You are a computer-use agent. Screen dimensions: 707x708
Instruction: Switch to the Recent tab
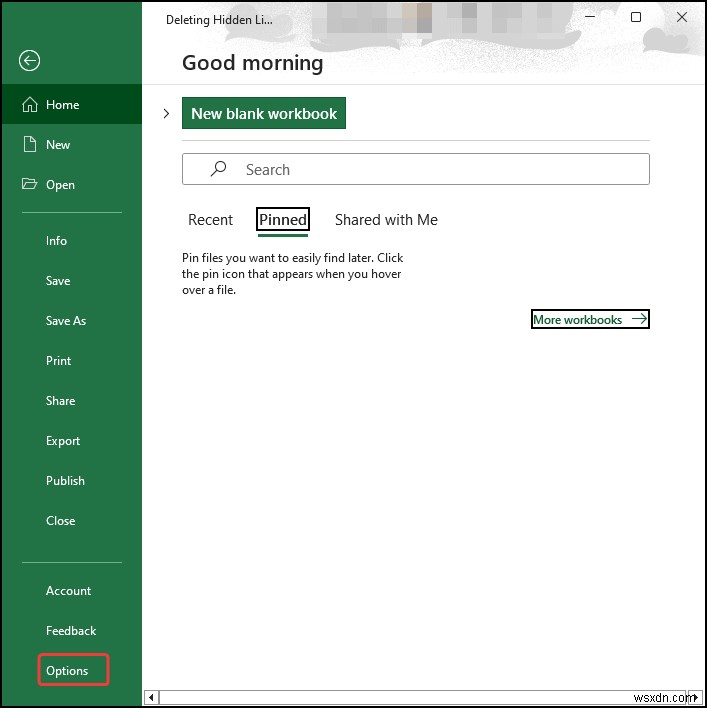pos(210,220)
